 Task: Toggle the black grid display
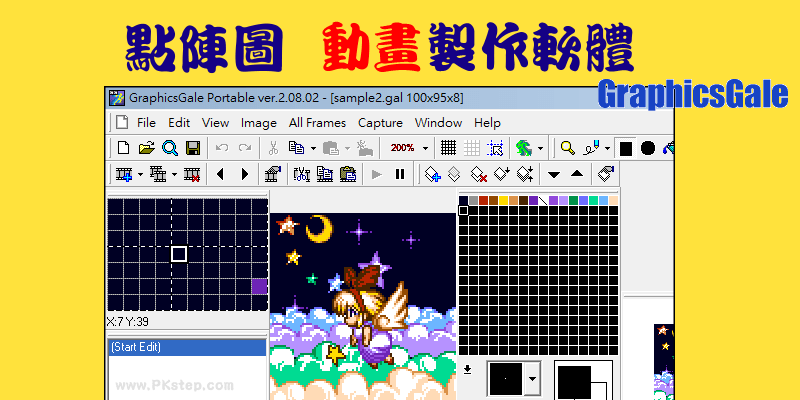448,148
